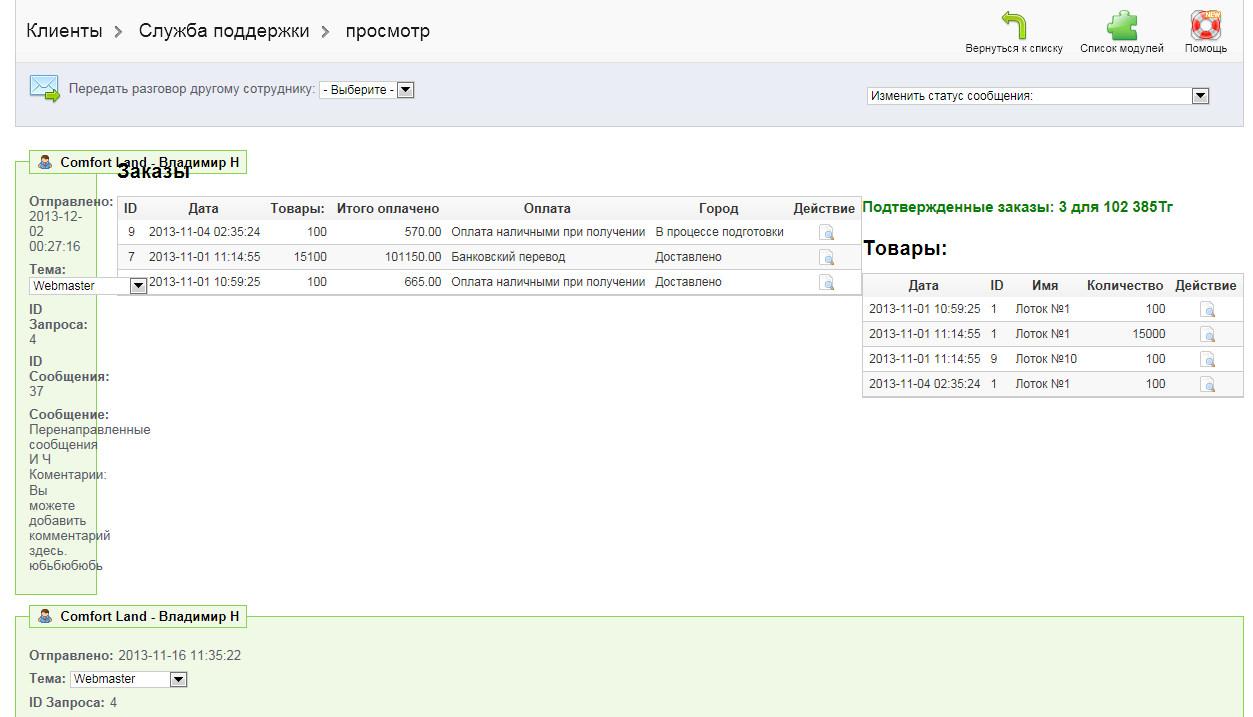Click the envelope transfer conversation icon
The image size is (1253, 717).
pos(44,88)
